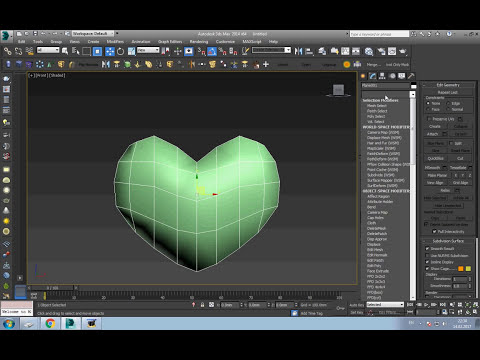Click the MSmooth button
This screenshot has width=480, height=360.
click(433, 167)
